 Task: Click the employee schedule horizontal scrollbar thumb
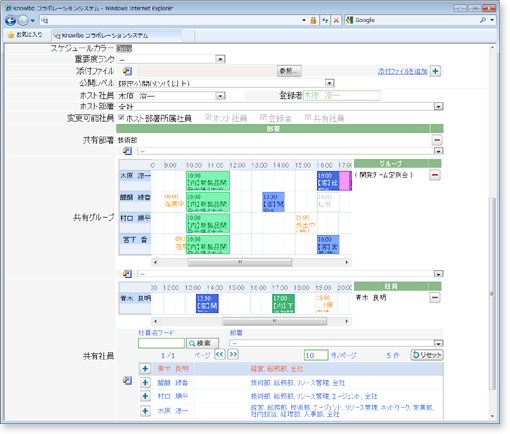coord(274,321)
